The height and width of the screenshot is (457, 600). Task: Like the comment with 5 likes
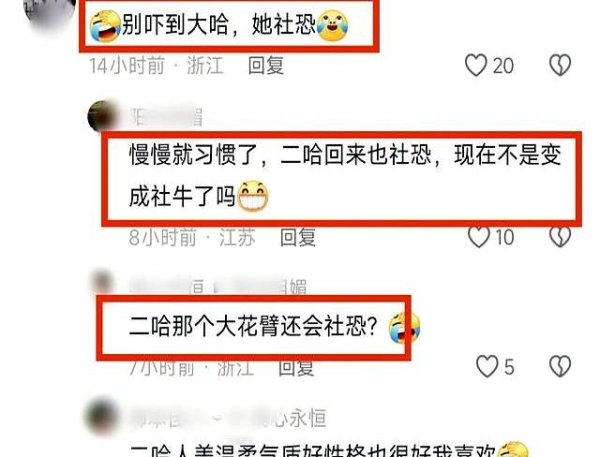tap(487, 366)
